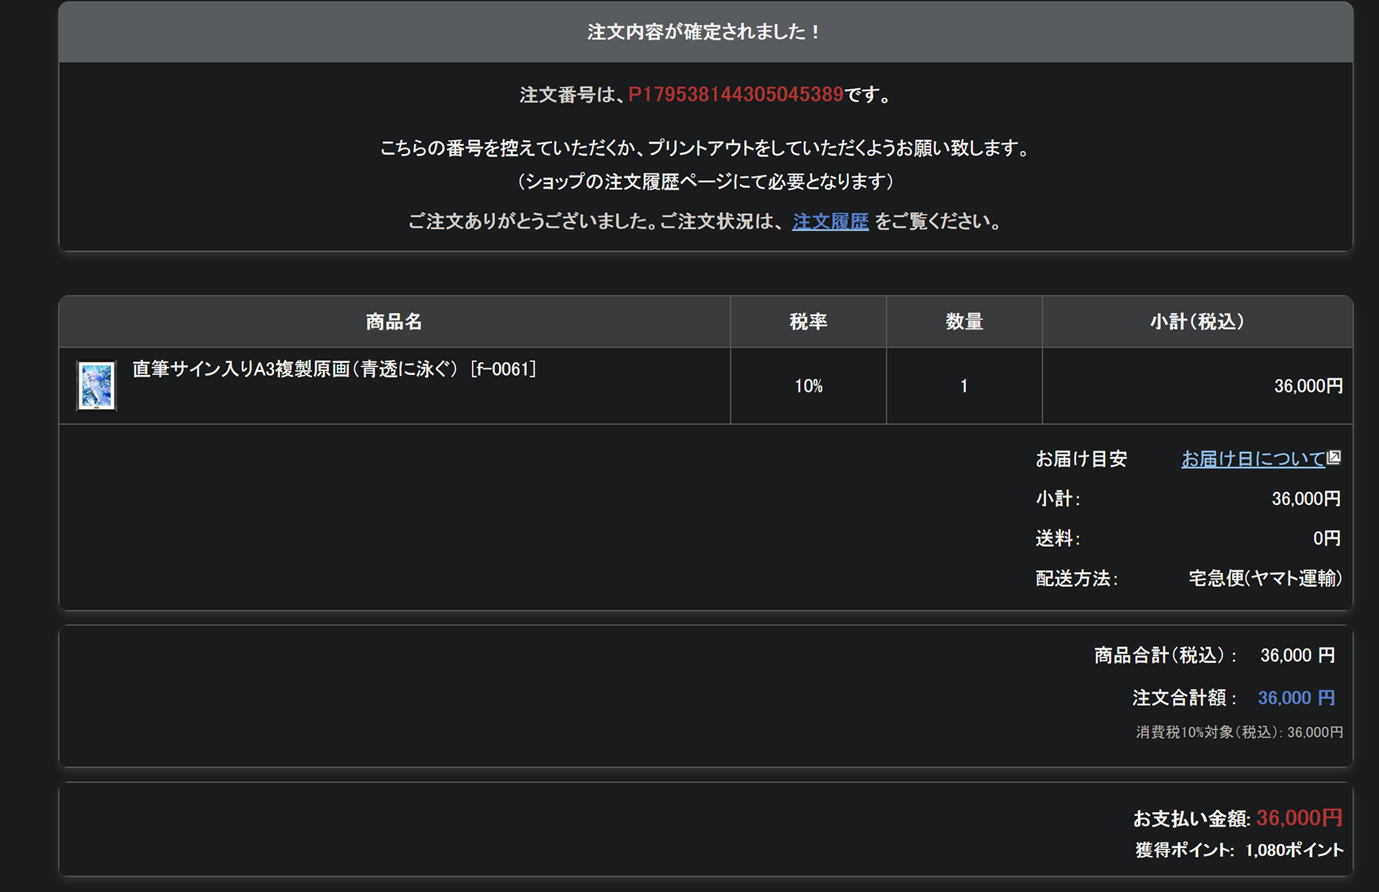Click the 宅急便(ヤマト運輸) shipping method text
The width and height of the screenshot is (1379, 892).
pyautogui.click(x=1264, y=579)
